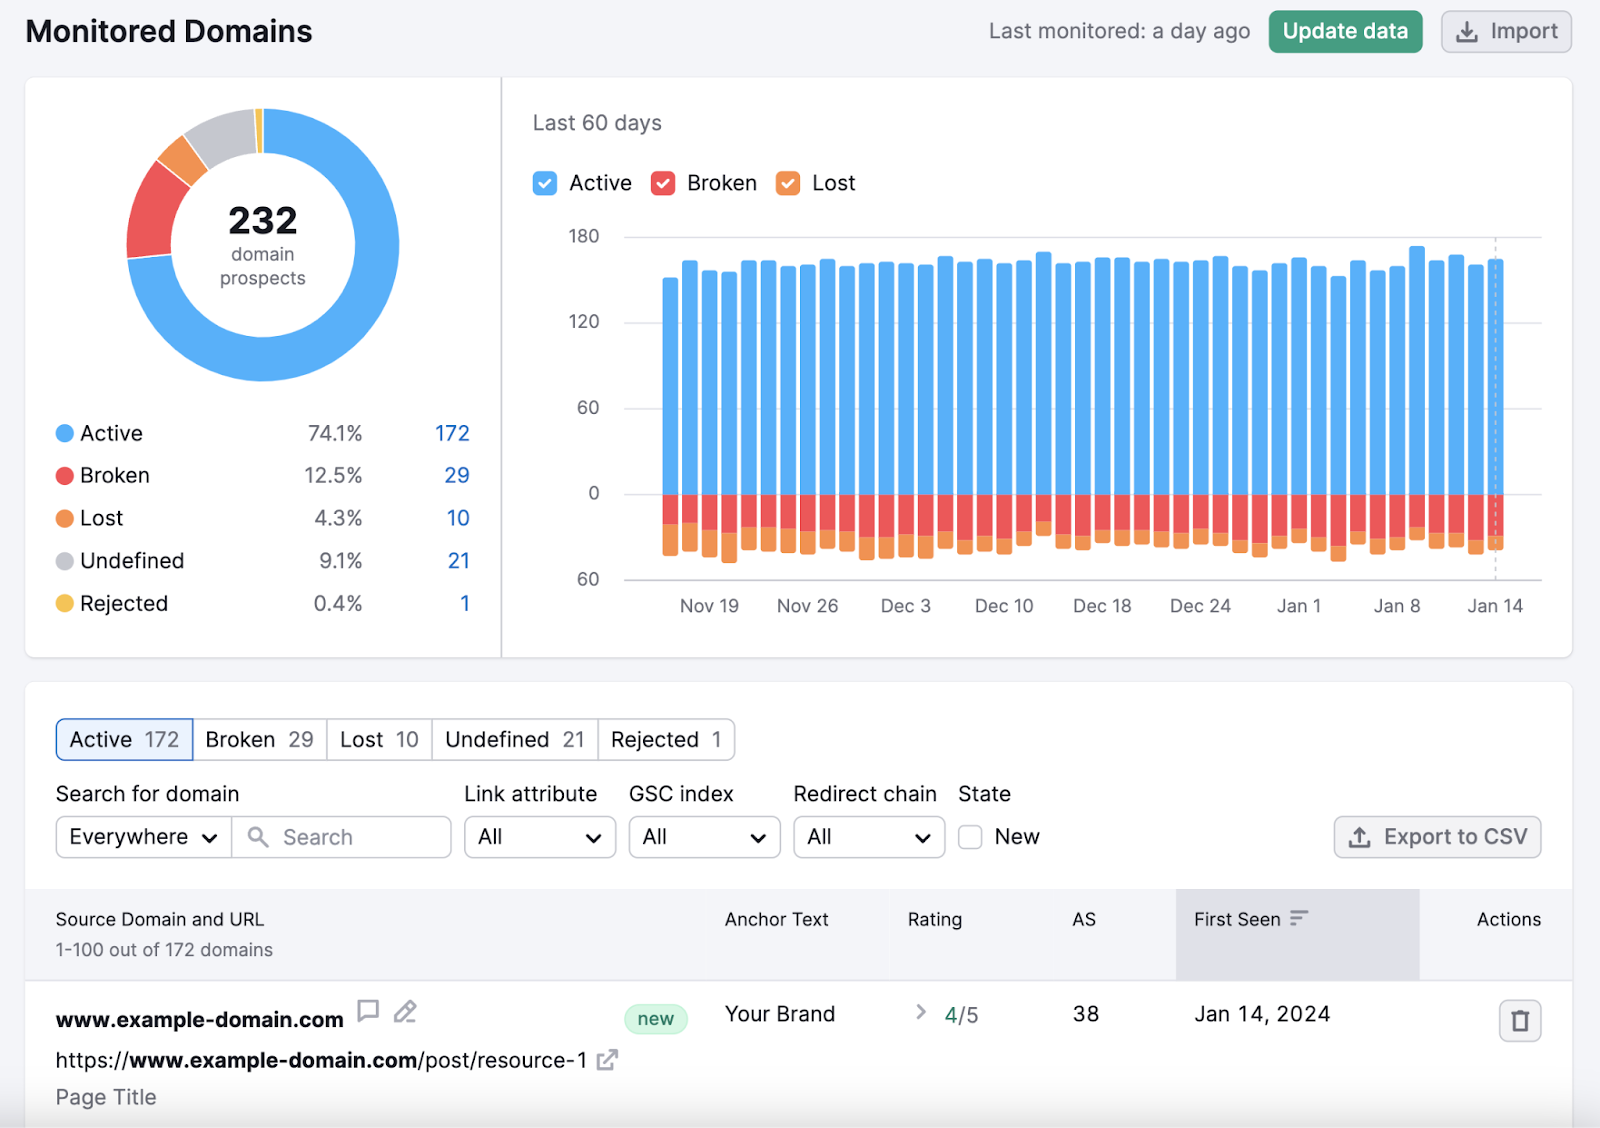Click the search magnifier icon in the search field

pyautogui.click(x=258, y=837)
